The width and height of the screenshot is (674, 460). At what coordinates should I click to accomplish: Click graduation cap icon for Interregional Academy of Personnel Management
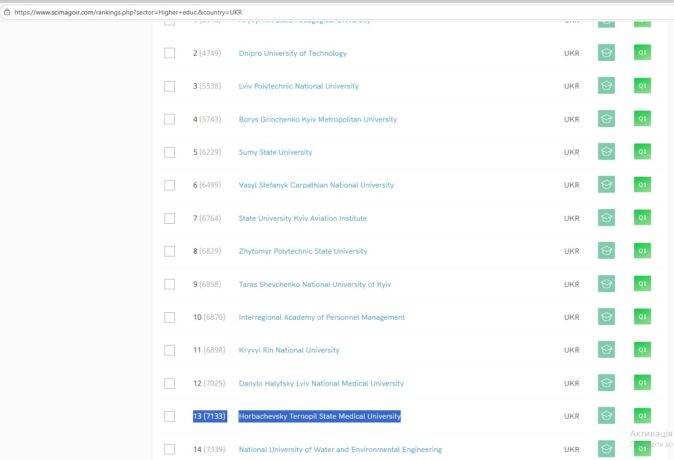pyautogui.click(x=606, y=317)
